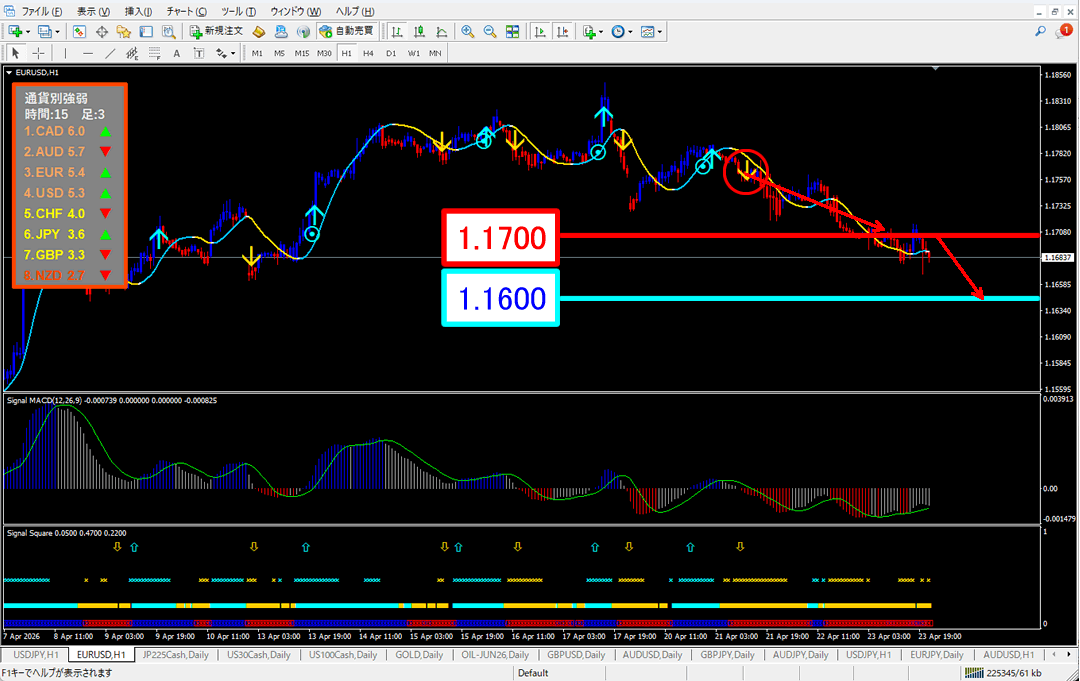Select the horizontal line drawing tool
1080x681 pixels.
pos(88,53)
